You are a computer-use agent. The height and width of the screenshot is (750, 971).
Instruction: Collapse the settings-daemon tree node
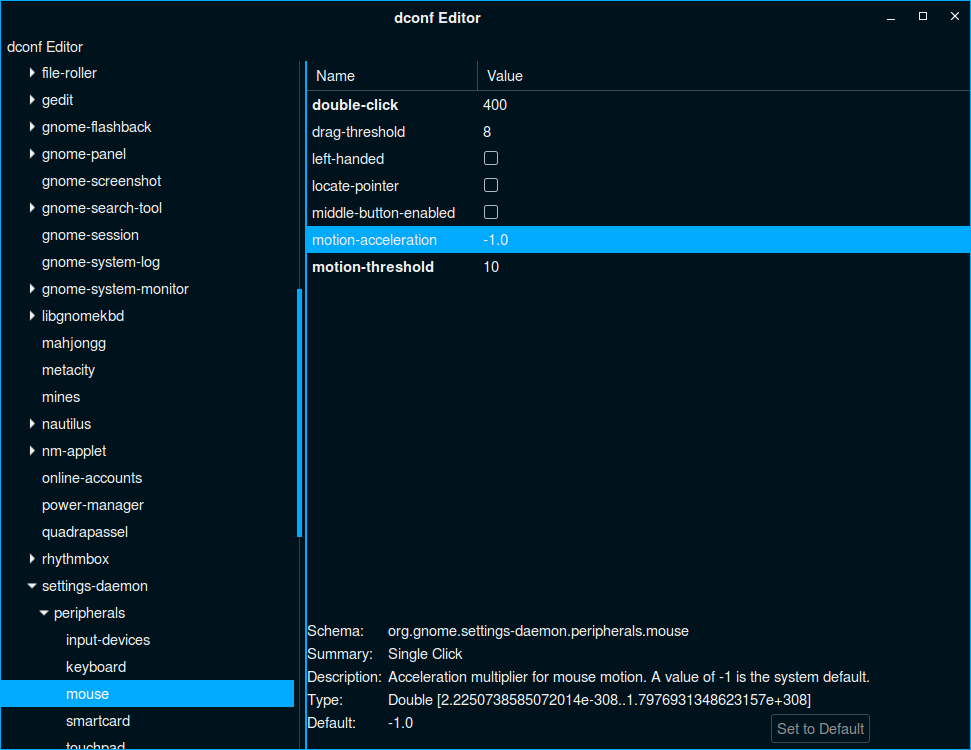click(x=32, y=586)
